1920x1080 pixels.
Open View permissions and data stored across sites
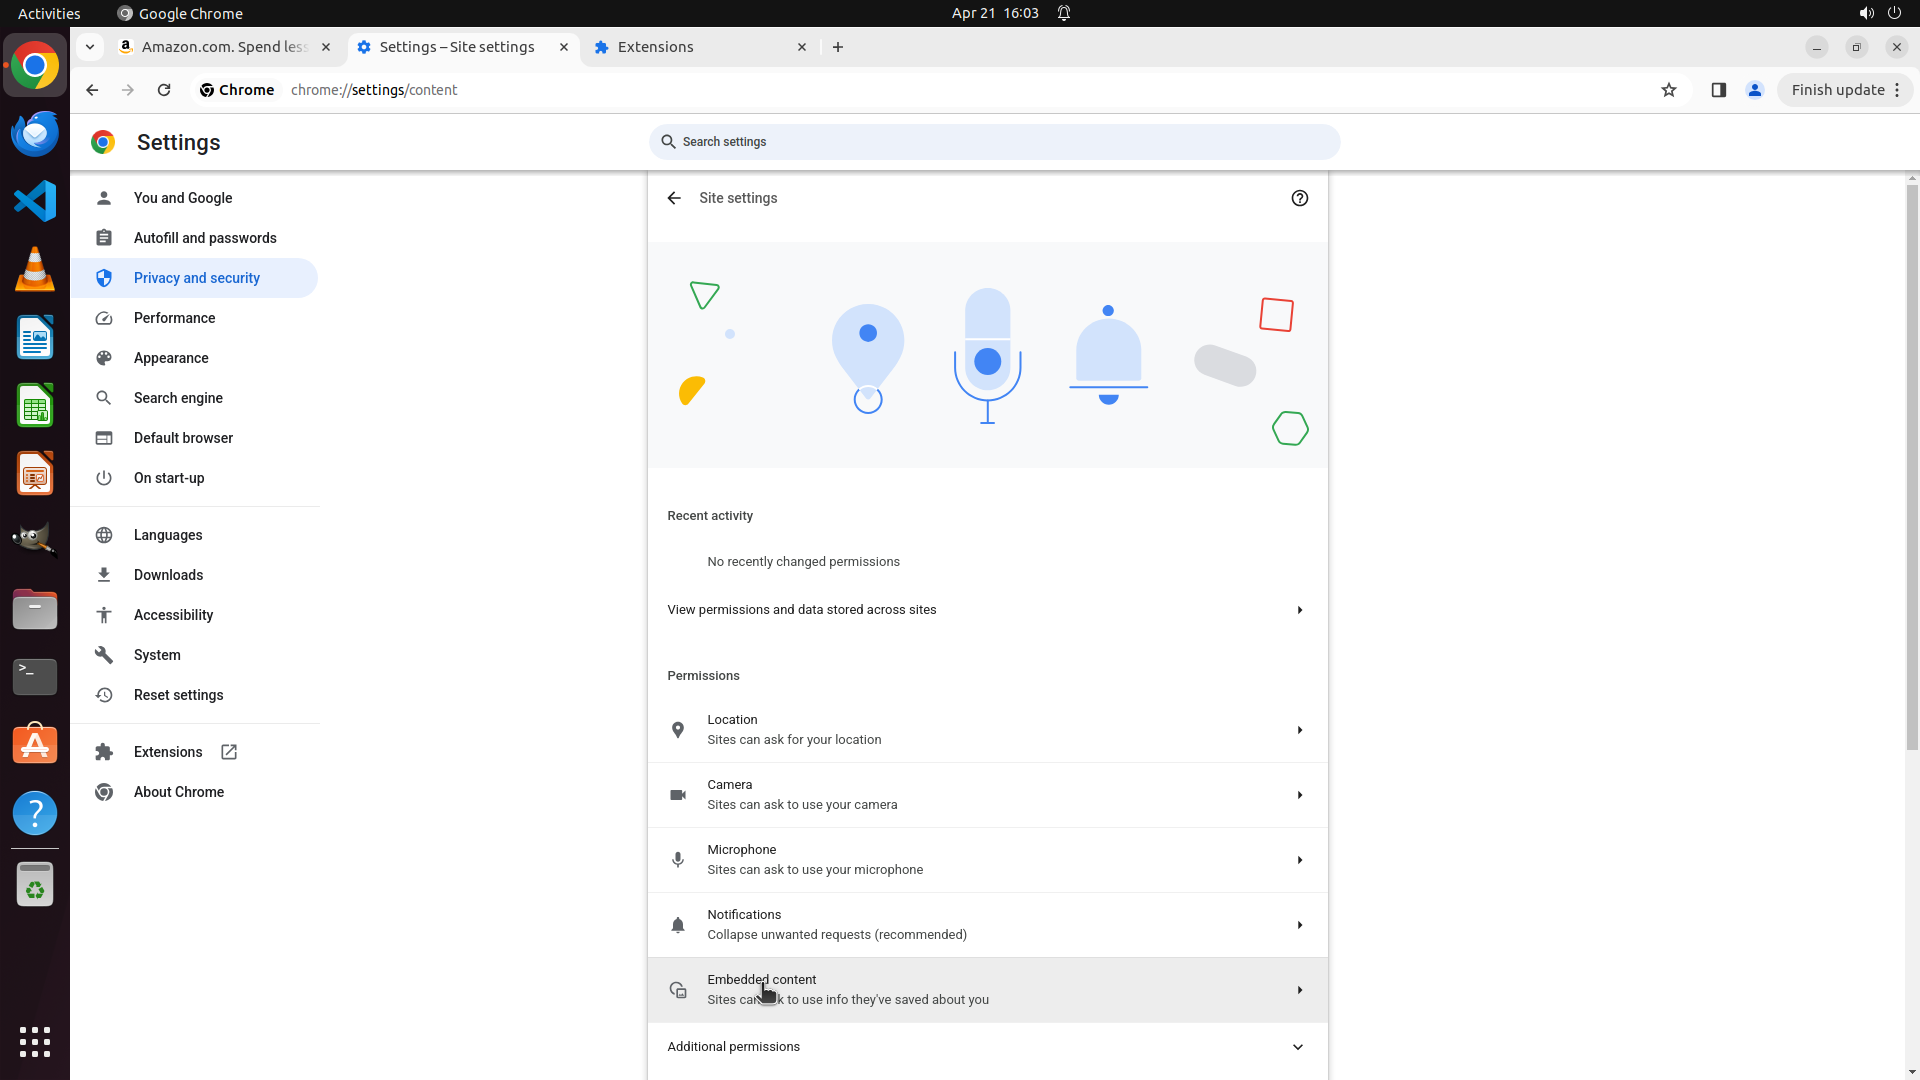point(987,610)
